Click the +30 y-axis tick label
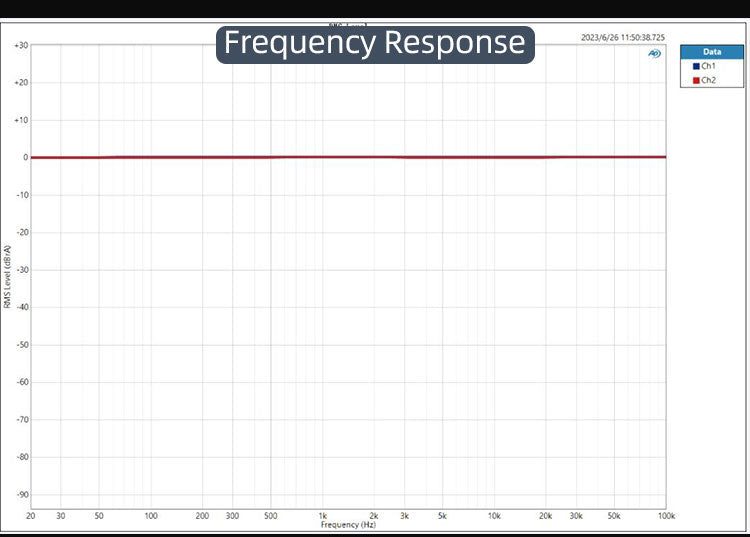 [21, 45]
